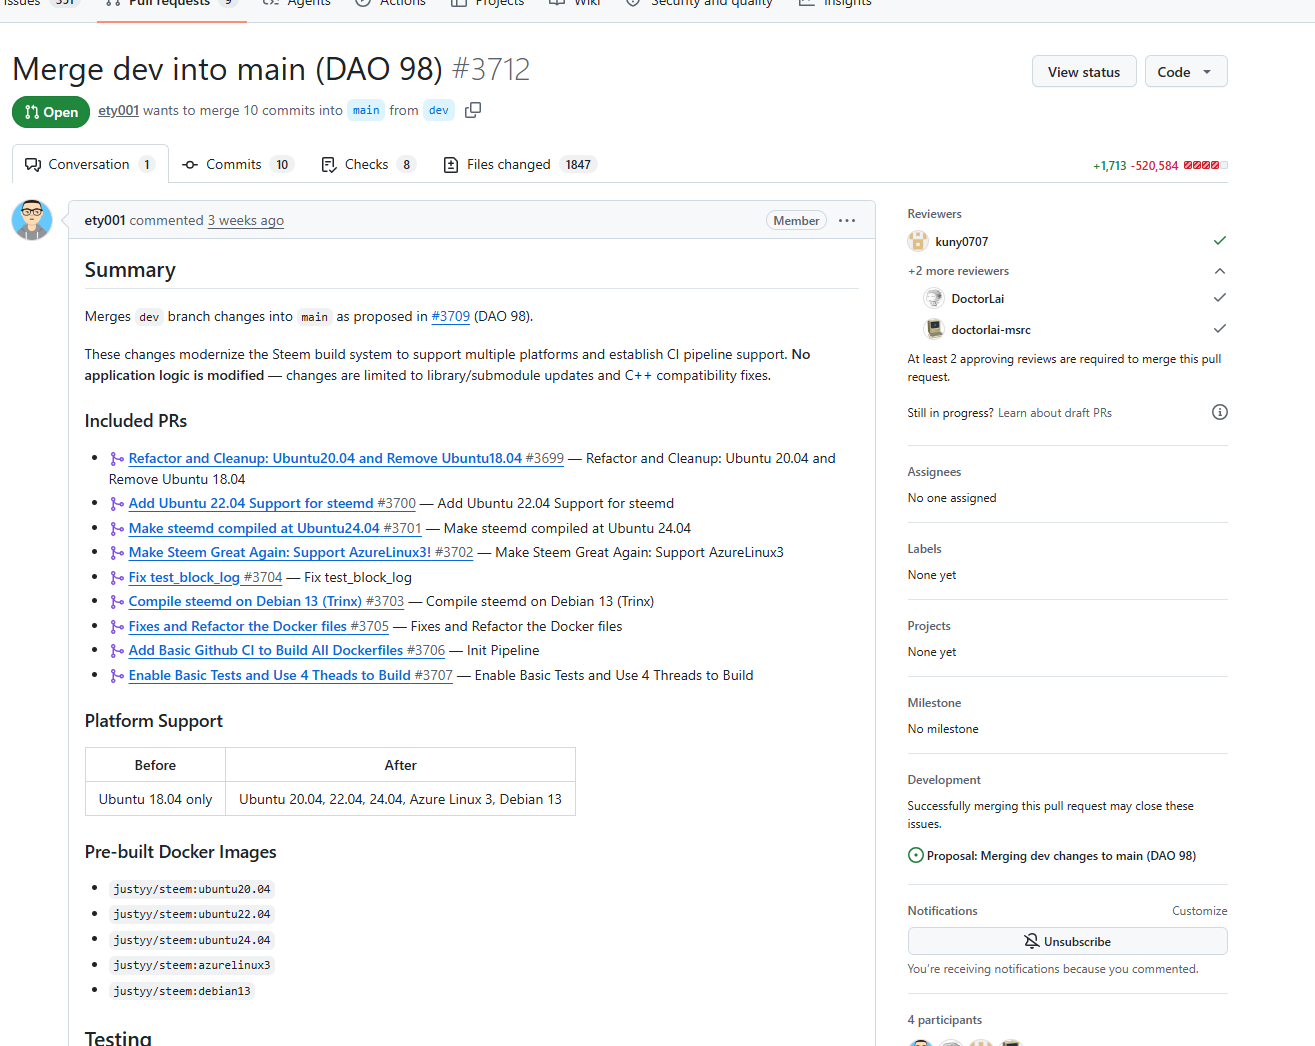Click ety001's avatar beside the comment
The image size is (1315, 1046).
[32, 220]
